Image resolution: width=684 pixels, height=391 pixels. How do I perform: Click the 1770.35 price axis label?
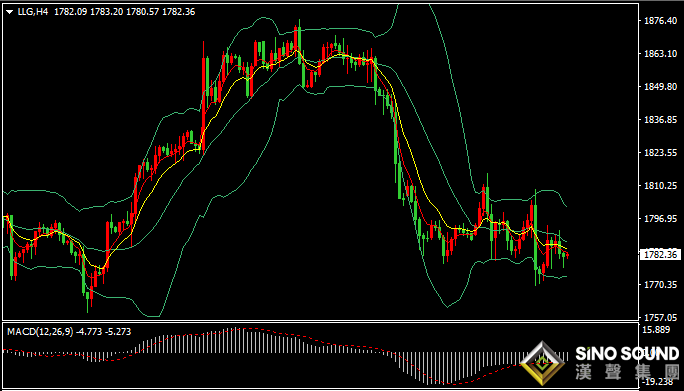point(660,285)
